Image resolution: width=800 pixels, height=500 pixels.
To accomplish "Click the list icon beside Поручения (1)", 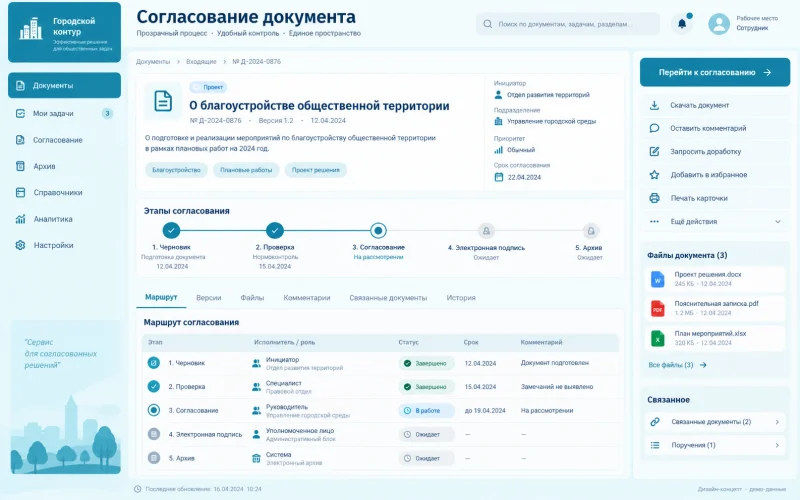I will 655,445.
